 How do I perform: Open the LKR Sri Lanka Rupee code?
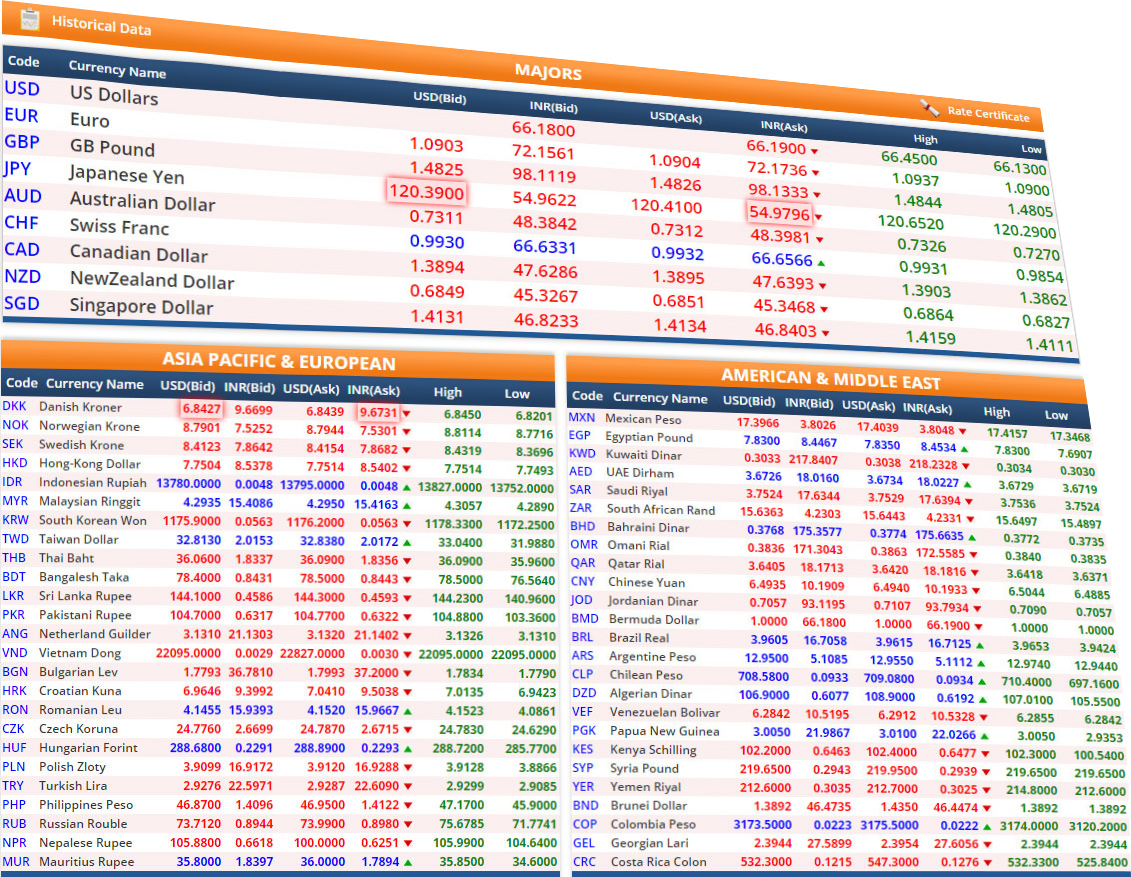(14, 596)
